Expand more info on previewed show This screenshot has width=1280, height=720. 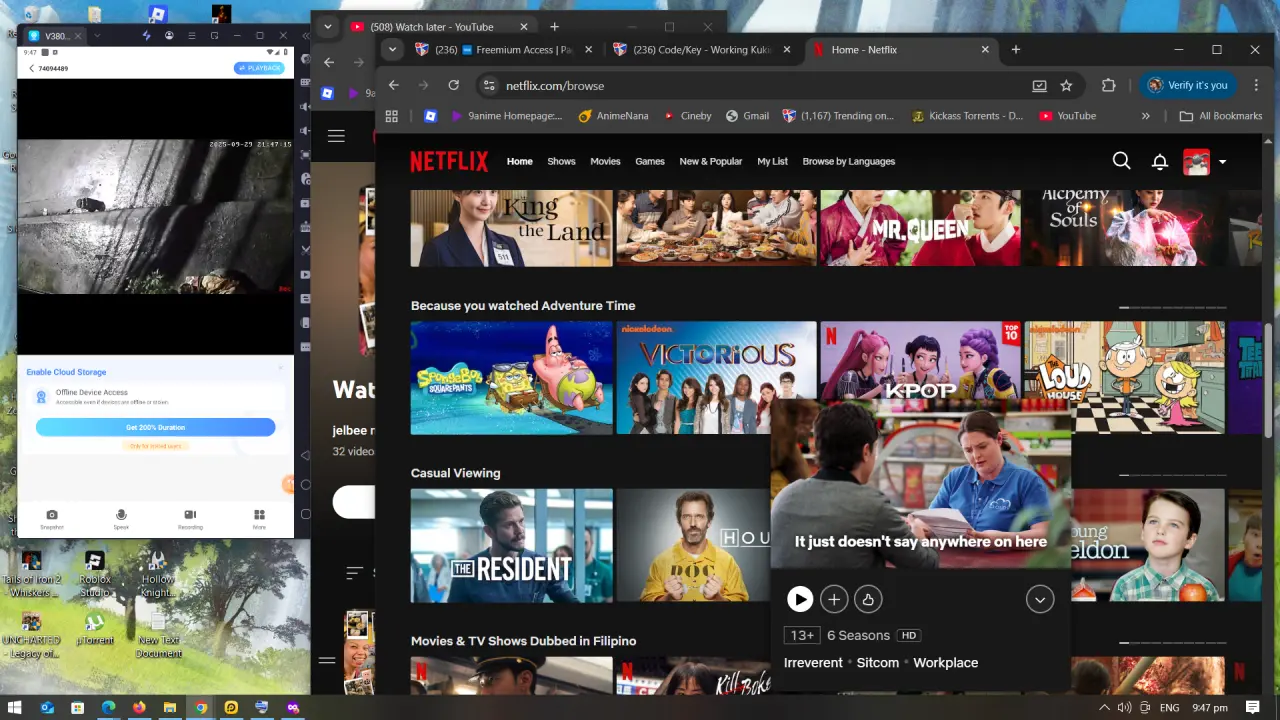tap(1040, 599)
